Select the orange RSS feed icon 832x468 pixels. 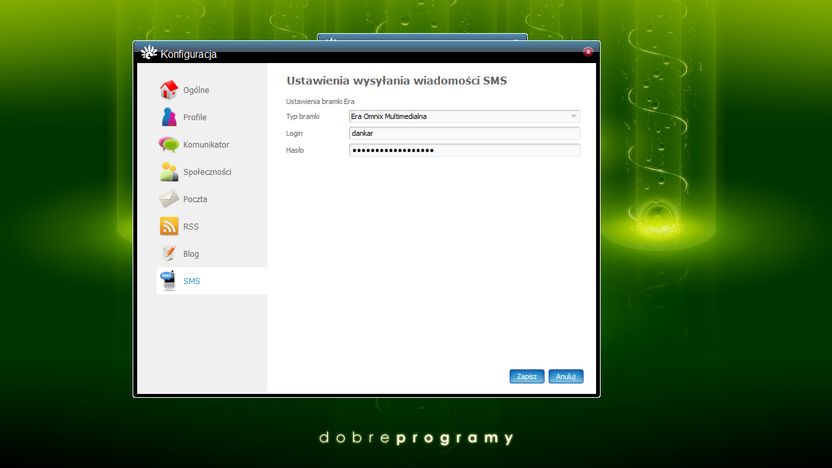point(169,226)
